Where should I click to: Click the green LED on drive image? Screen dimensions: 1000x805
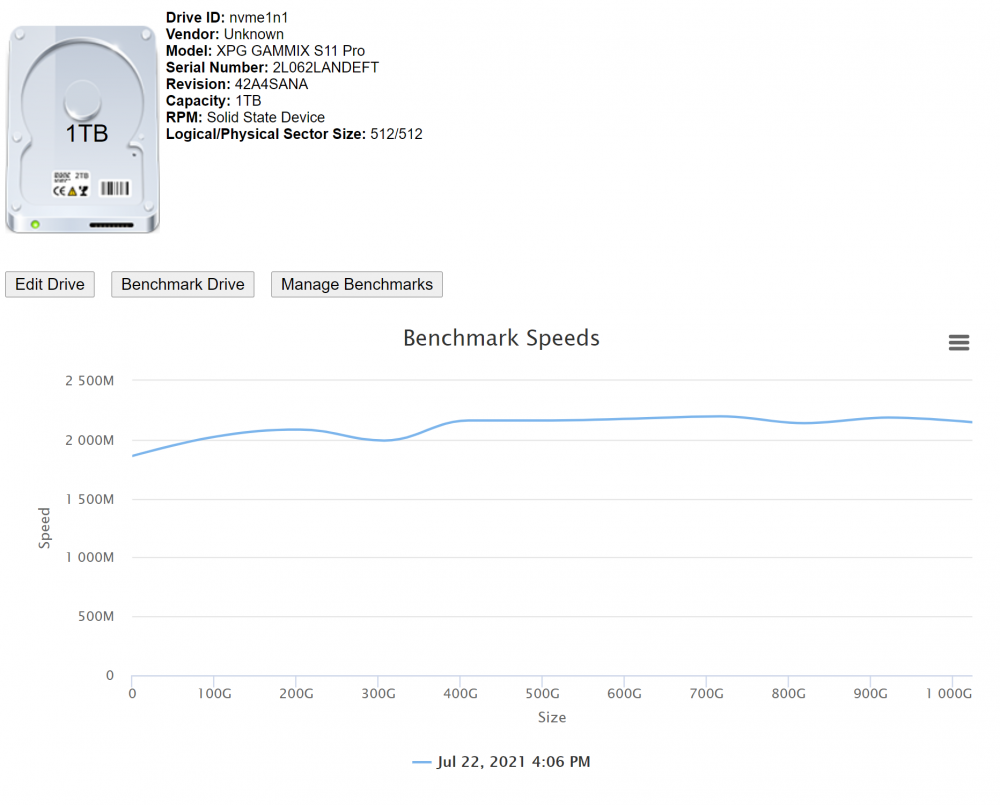35,225
